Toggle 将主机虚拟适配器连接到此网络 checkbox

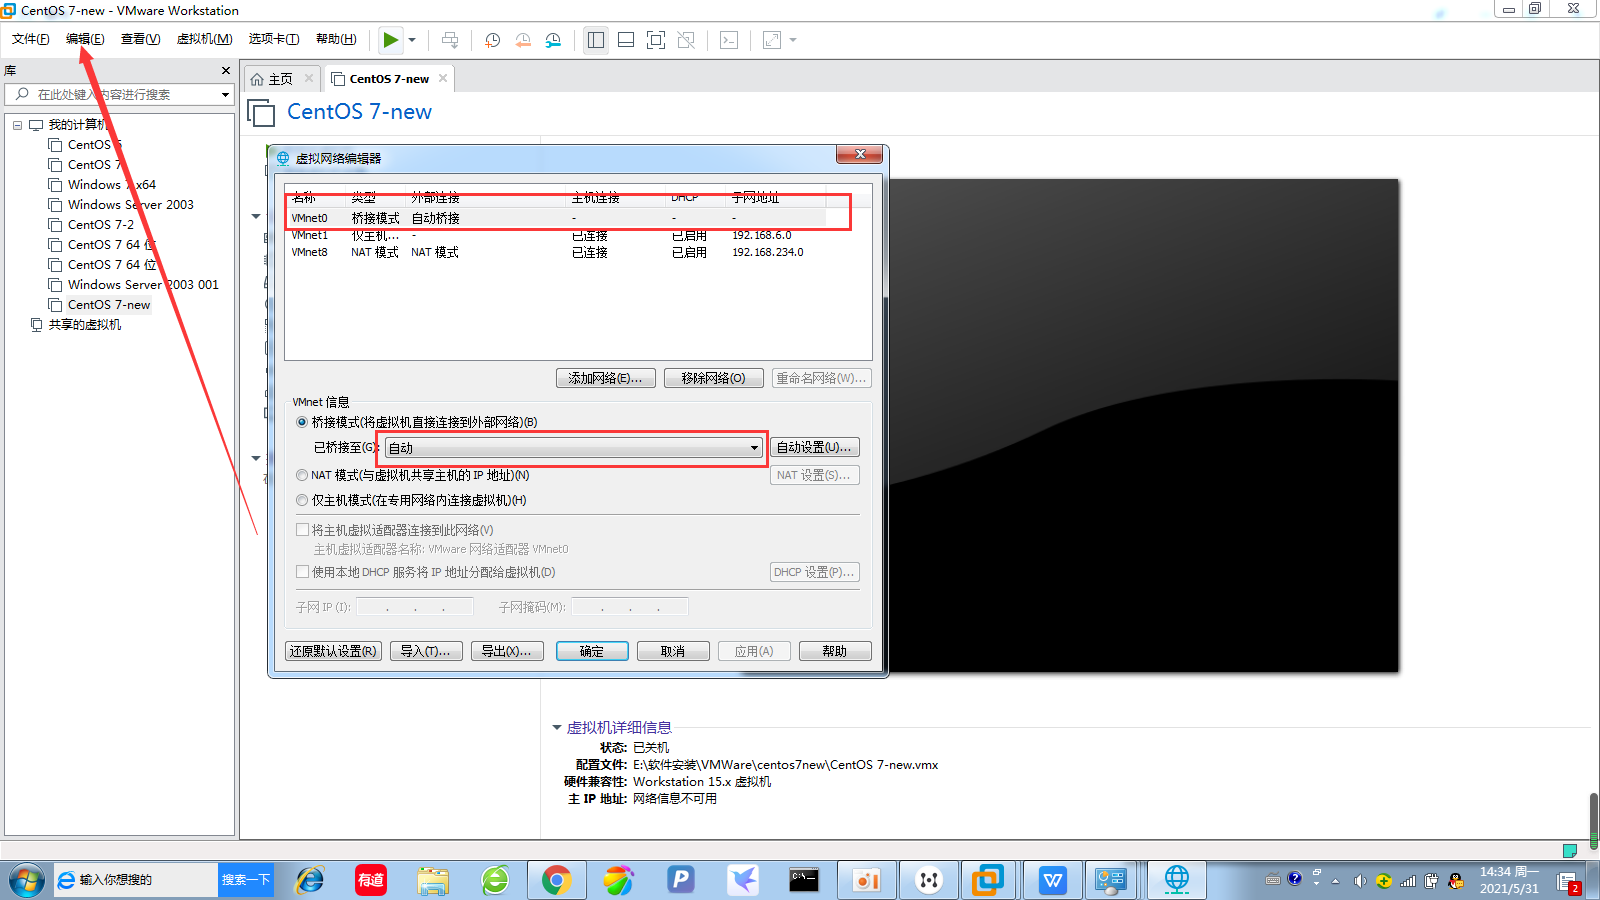[302, 530]
